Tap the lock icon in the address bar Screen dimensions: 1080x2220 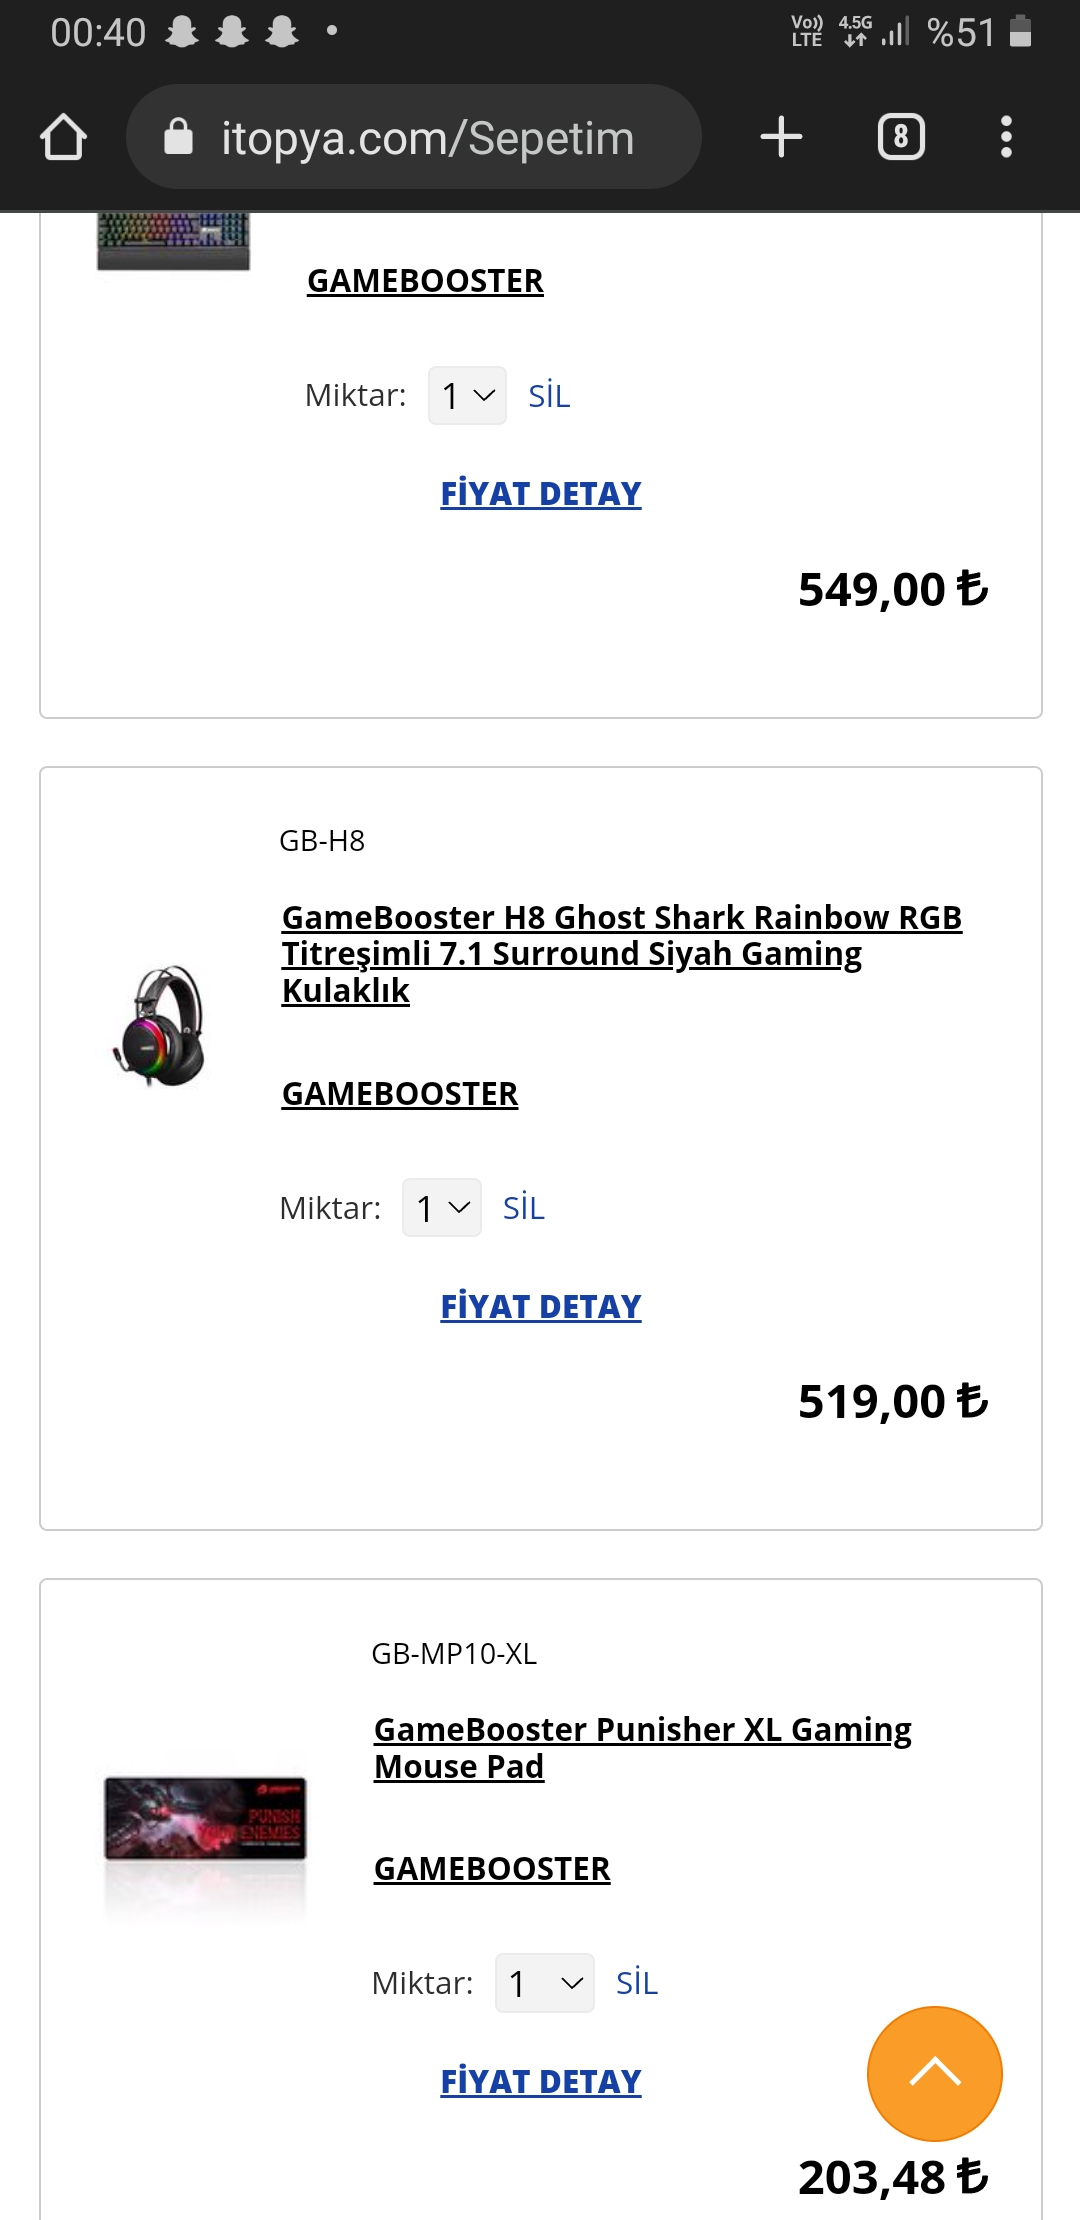tap(178, 137)
